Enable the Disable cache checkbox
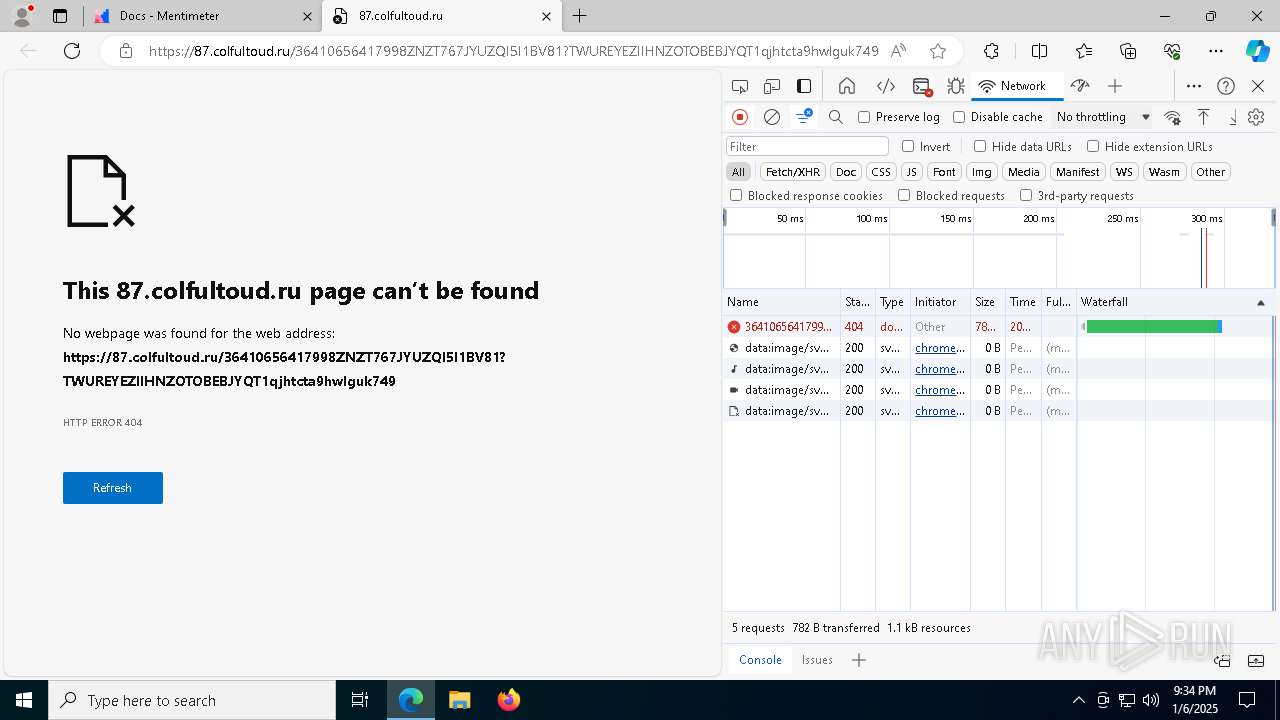1280x720 pixels. pos(959,117)
